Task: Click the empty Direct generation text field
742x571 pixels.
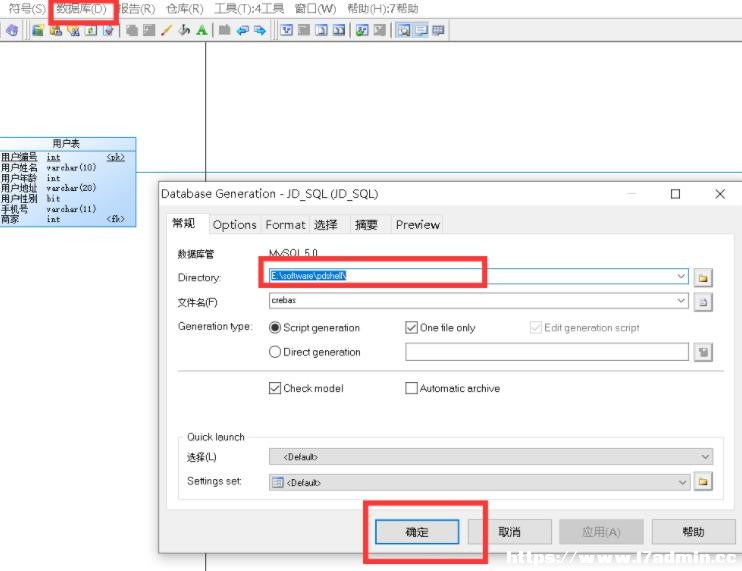Action: pos(547,351)
